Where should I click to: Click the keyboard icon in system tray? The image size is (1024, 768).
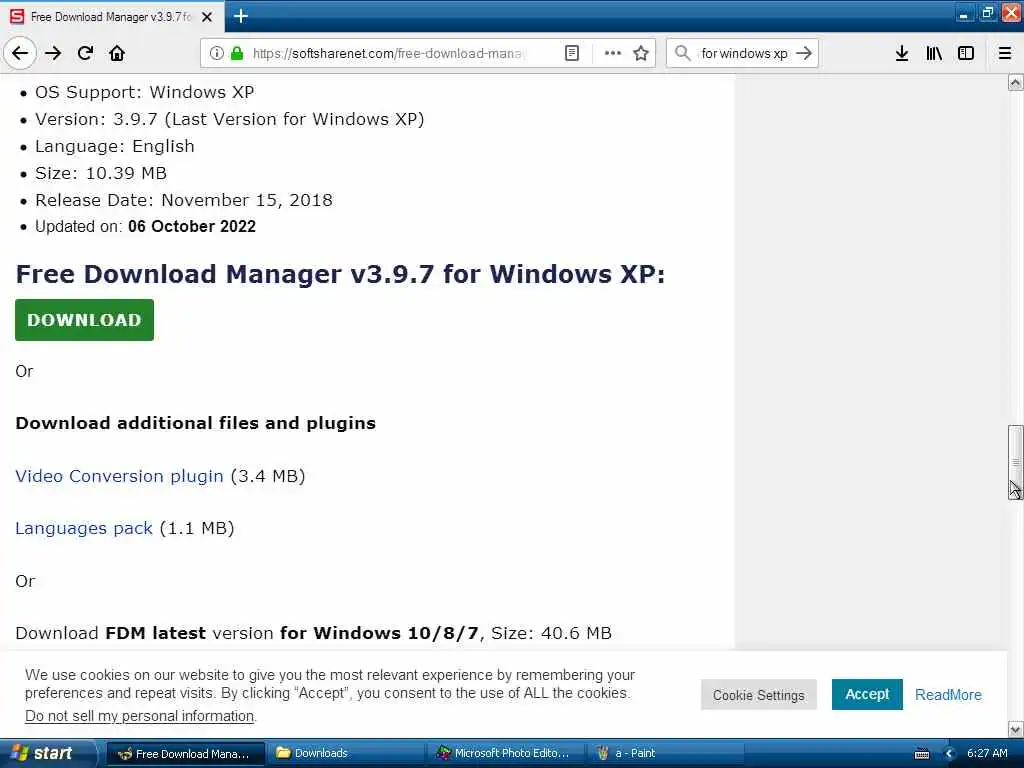click(922, 754)
